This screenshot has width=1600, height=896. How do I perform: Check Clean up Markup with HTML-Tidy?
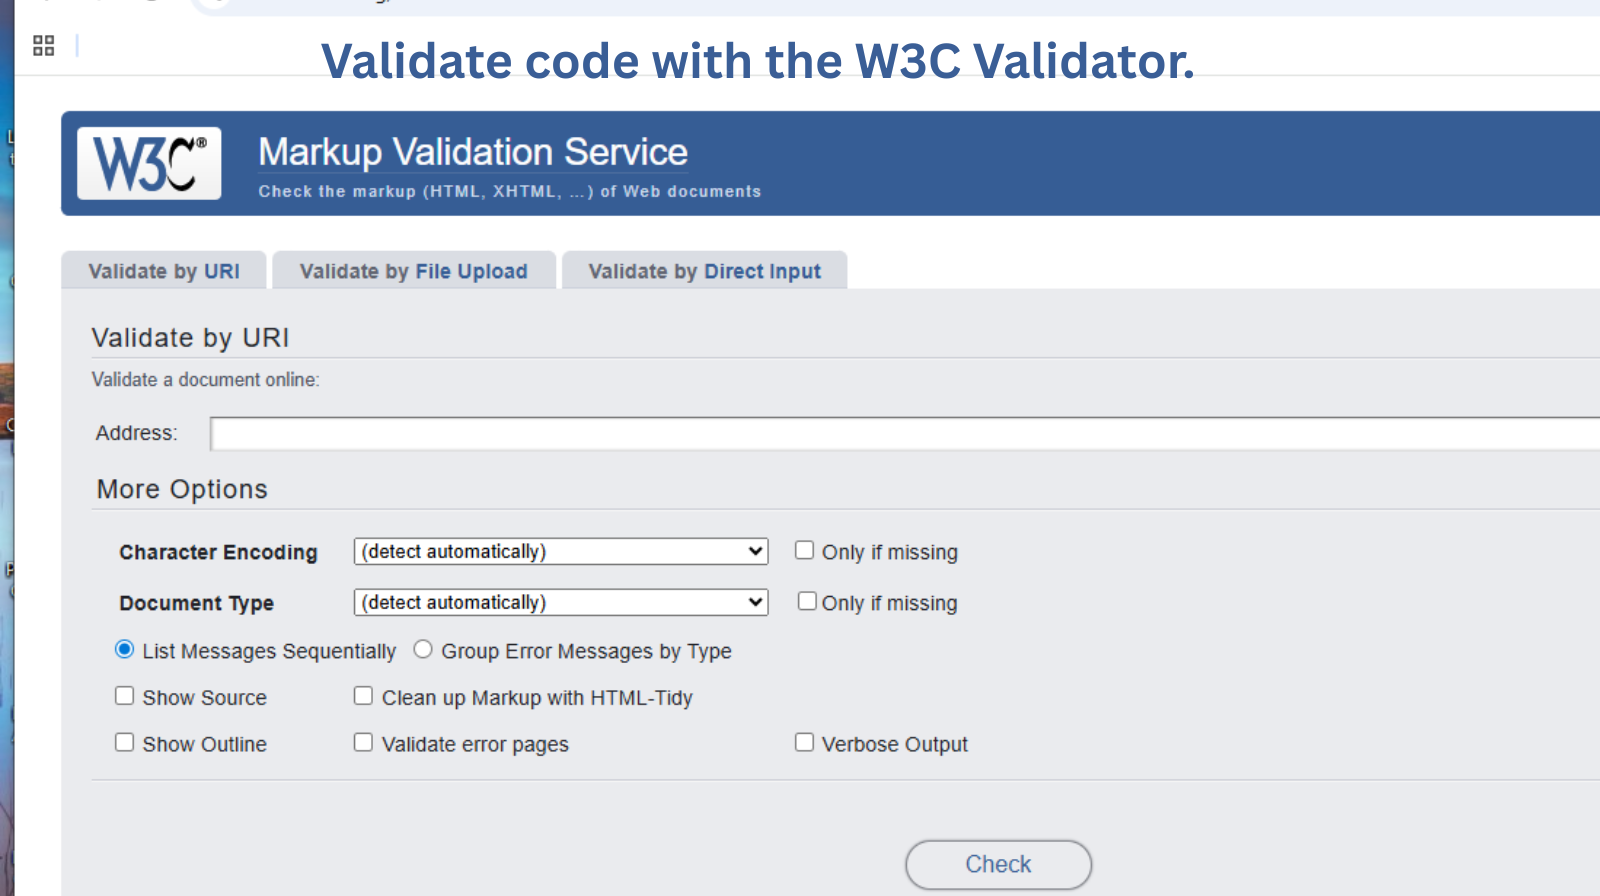pos(363,695)
